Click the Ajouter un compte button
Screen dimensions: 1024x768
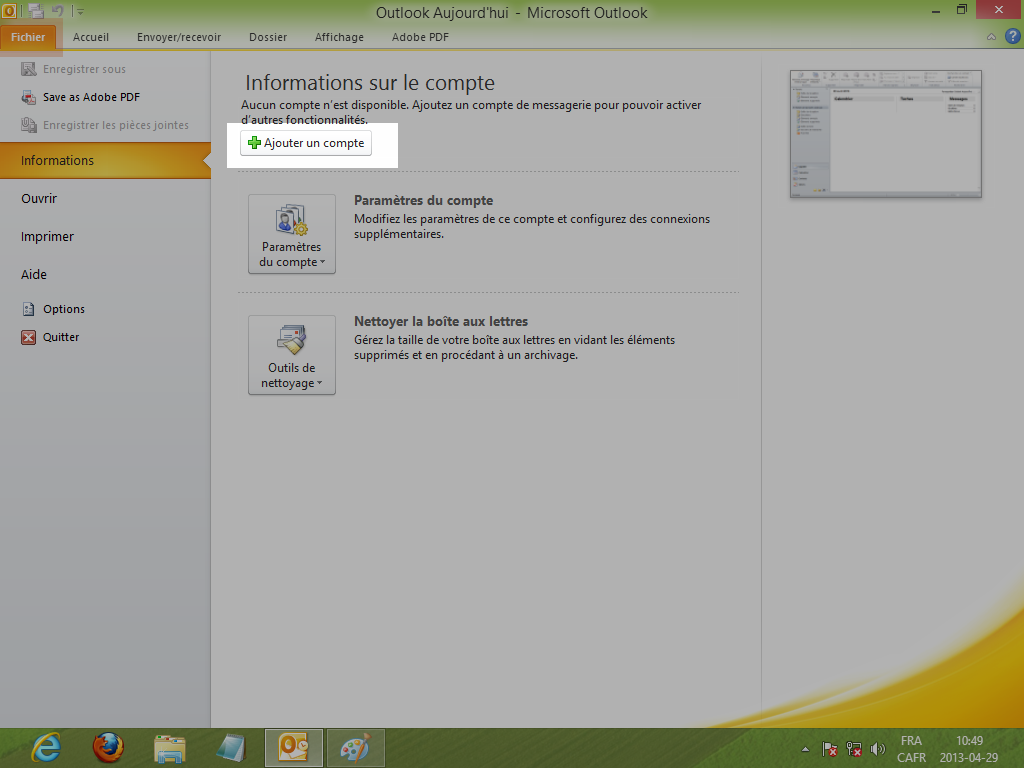click(306, 143)
